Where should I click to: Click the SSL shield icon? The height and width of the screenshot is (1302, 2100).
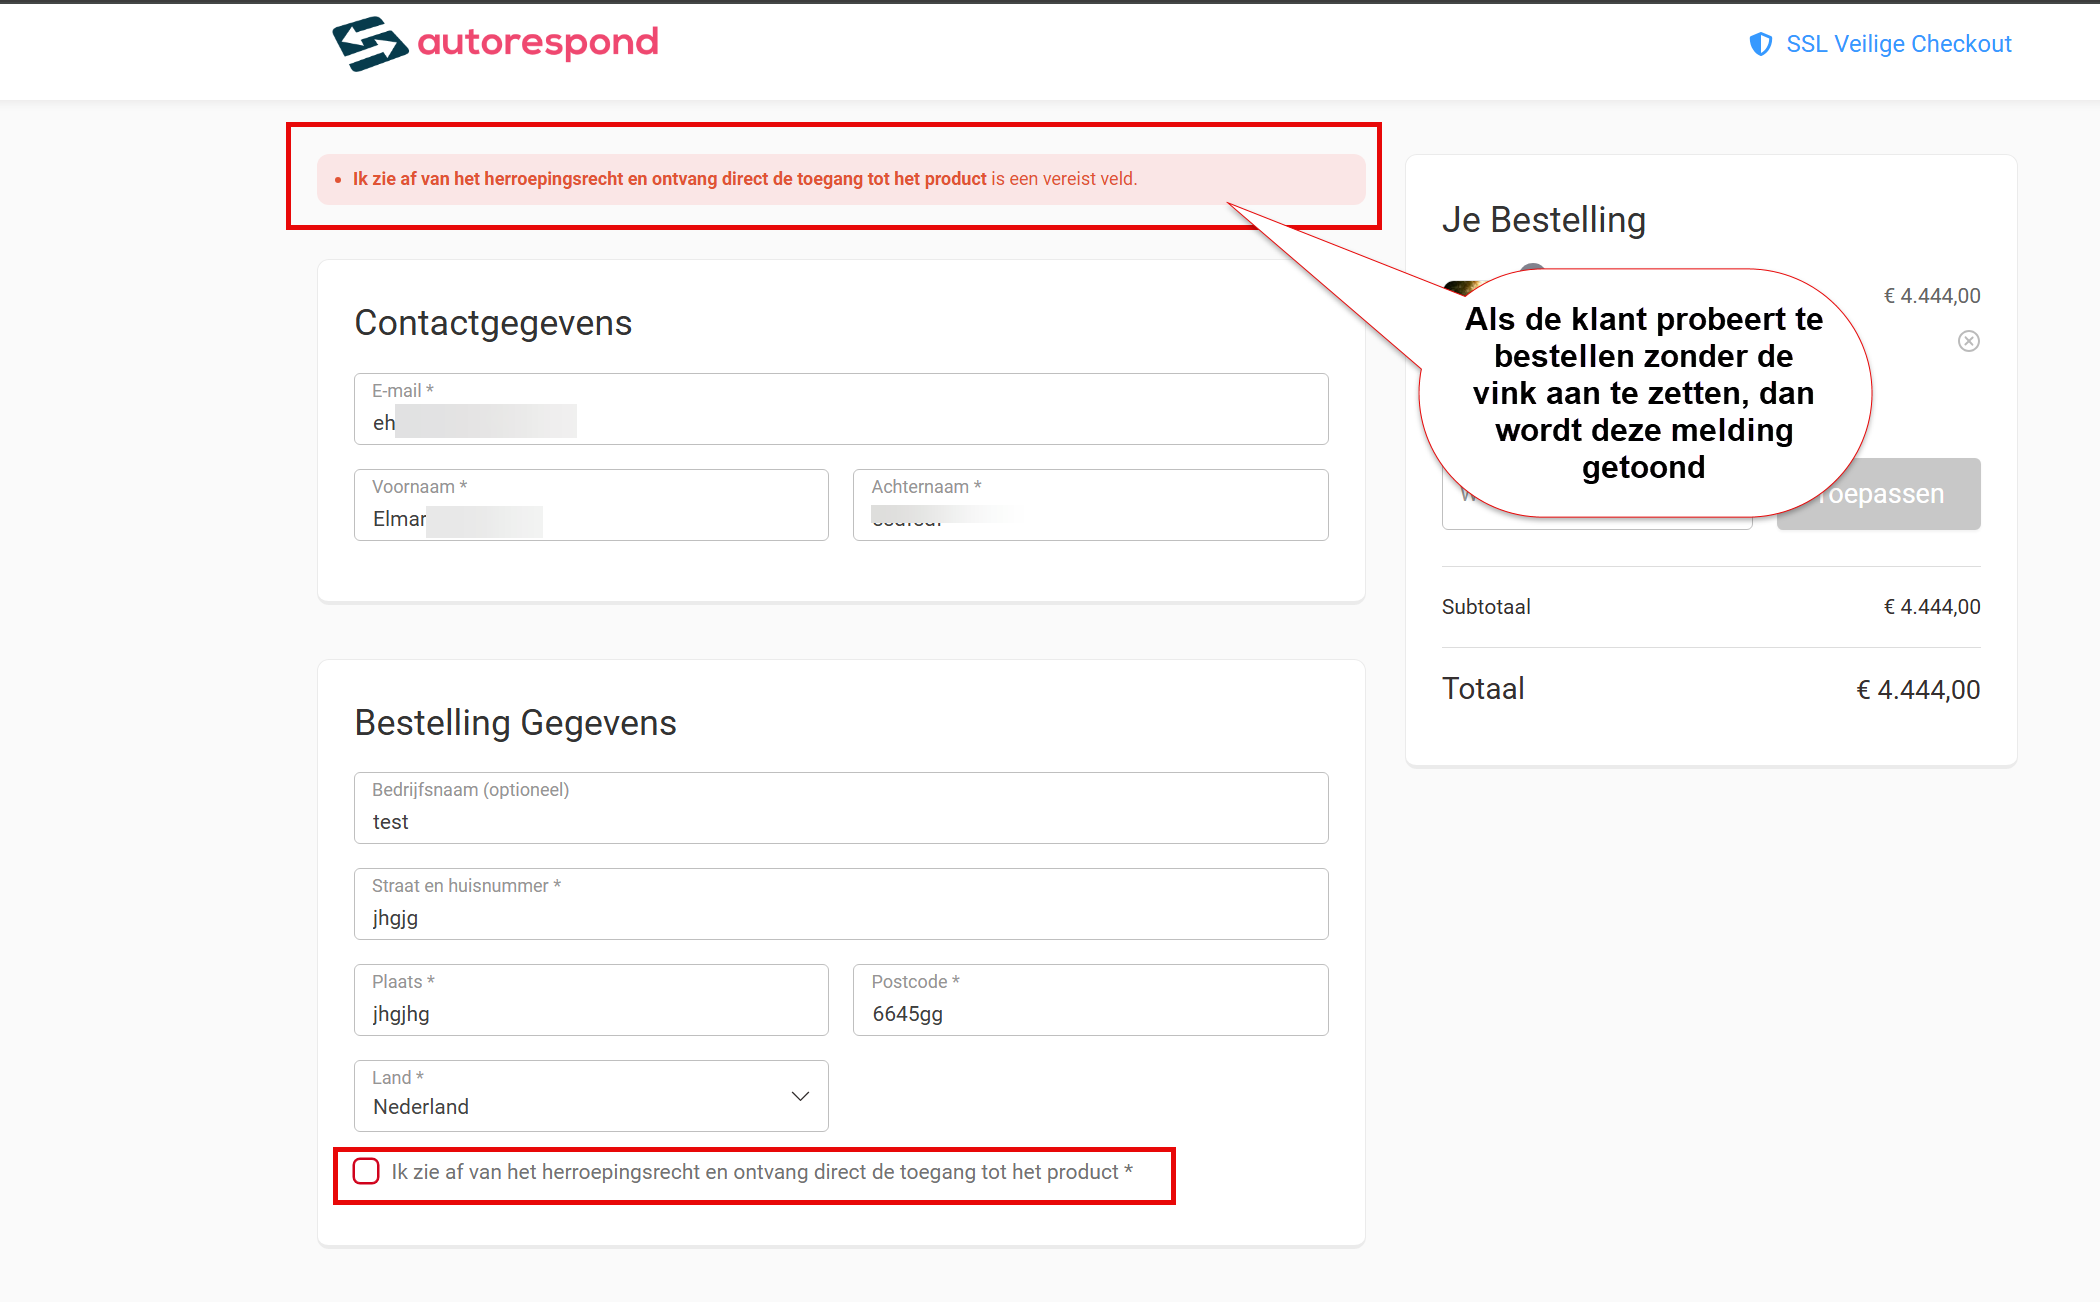pyautogui.click(x=1760, y=44)
